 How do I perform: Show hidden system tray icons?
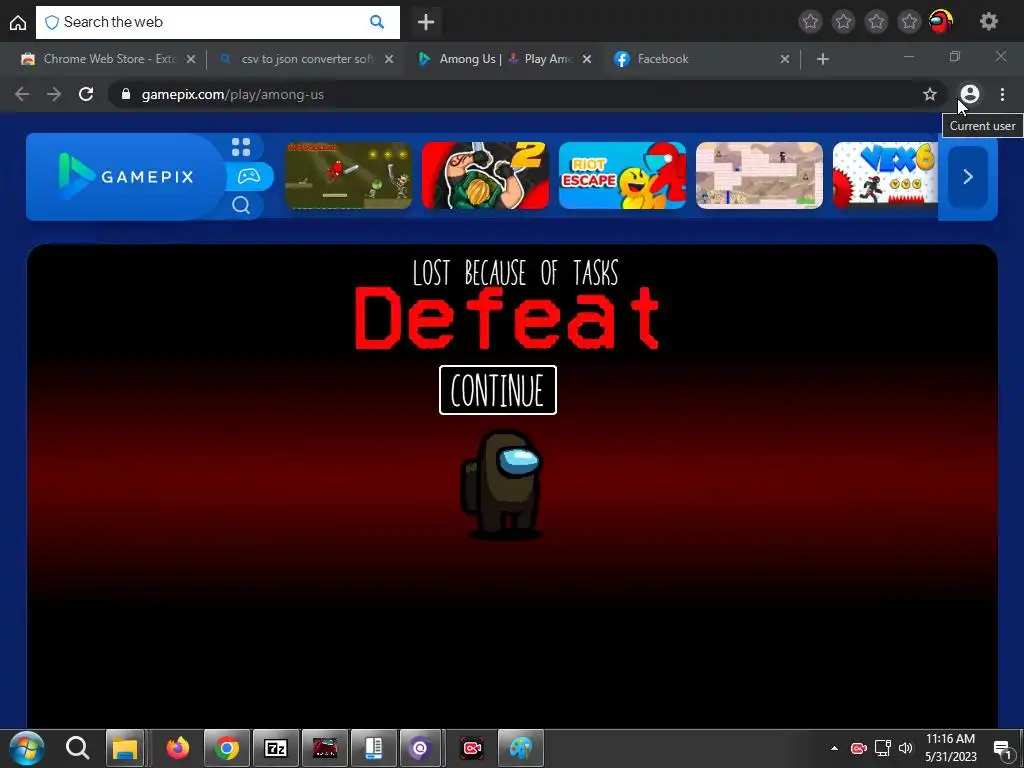click(x=834, y=748)
